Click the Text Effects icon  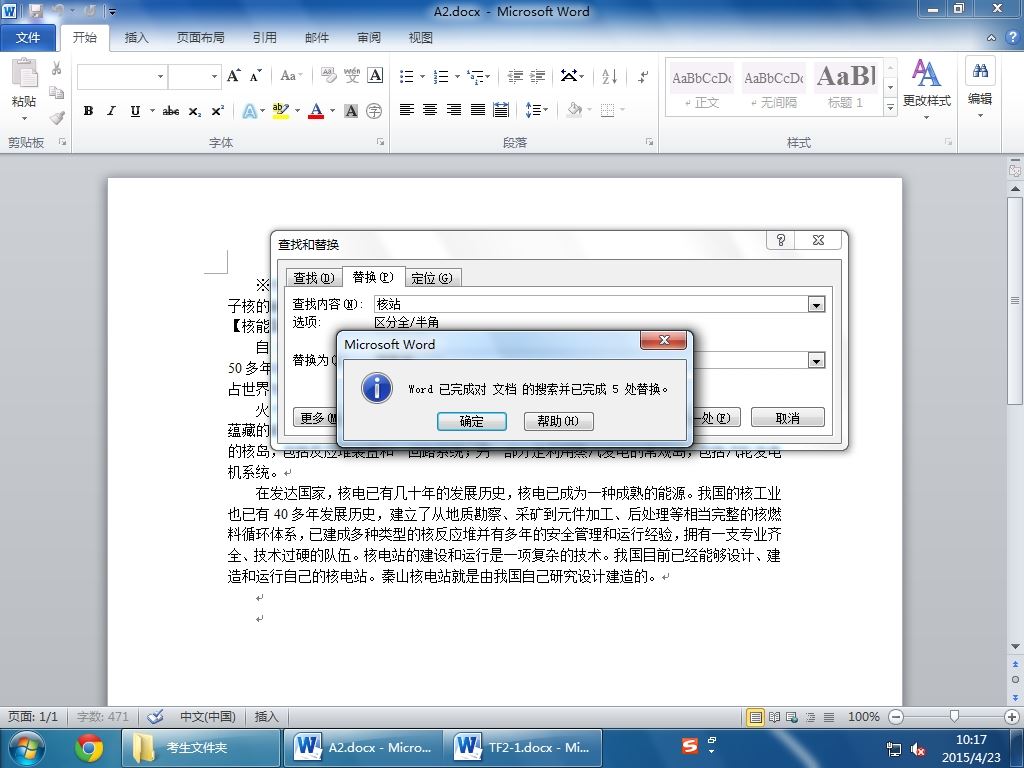point(249,111)
